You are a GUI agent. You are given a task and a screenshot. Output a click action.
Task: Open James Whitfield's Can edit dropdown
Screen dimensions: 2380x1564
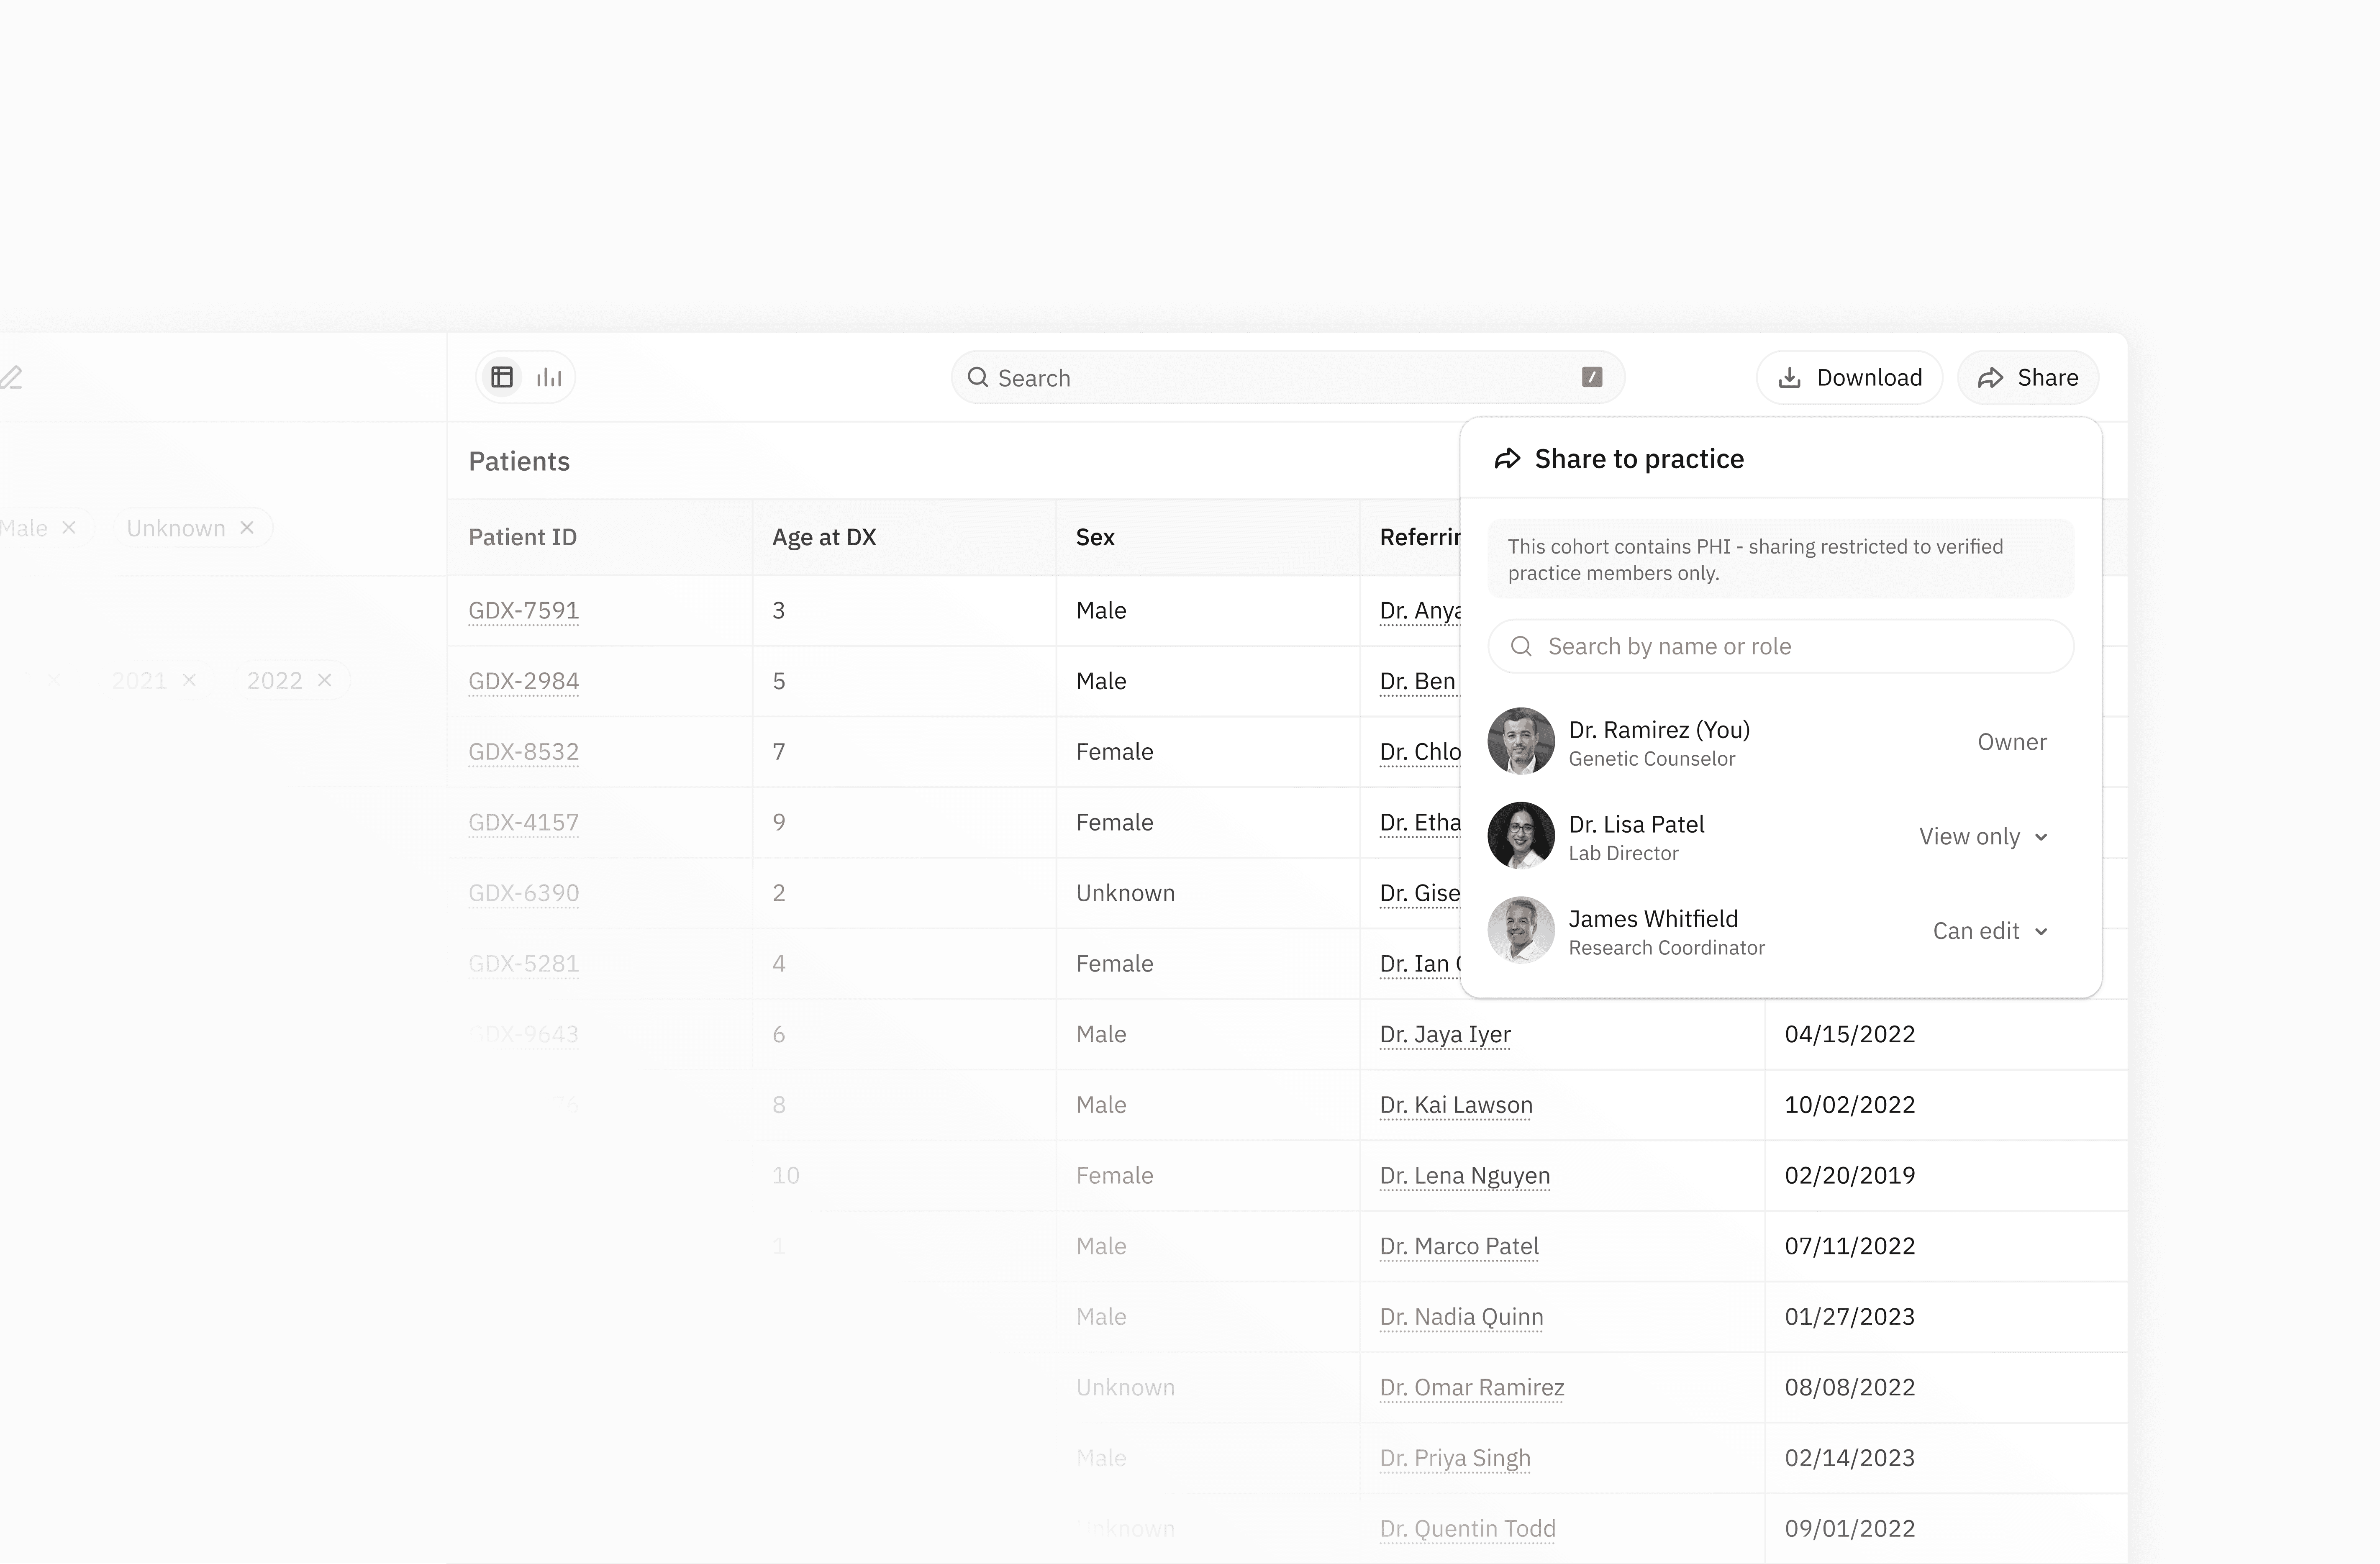1990,931
